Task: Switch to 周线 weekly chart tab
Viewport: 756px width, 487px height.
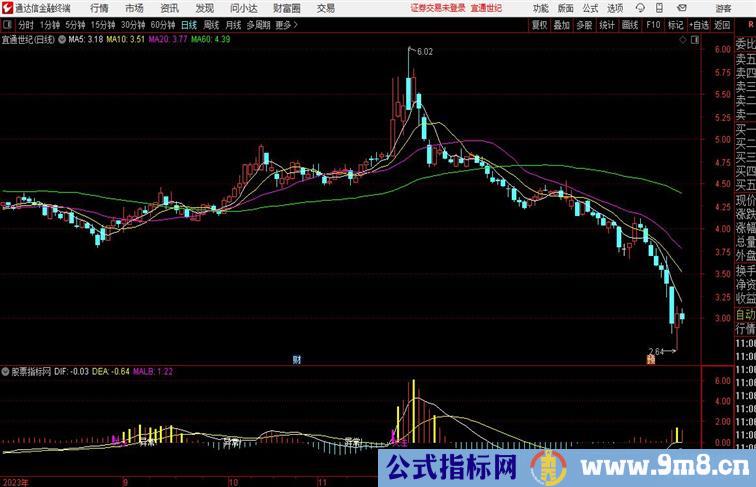Action: click(211, 25)
